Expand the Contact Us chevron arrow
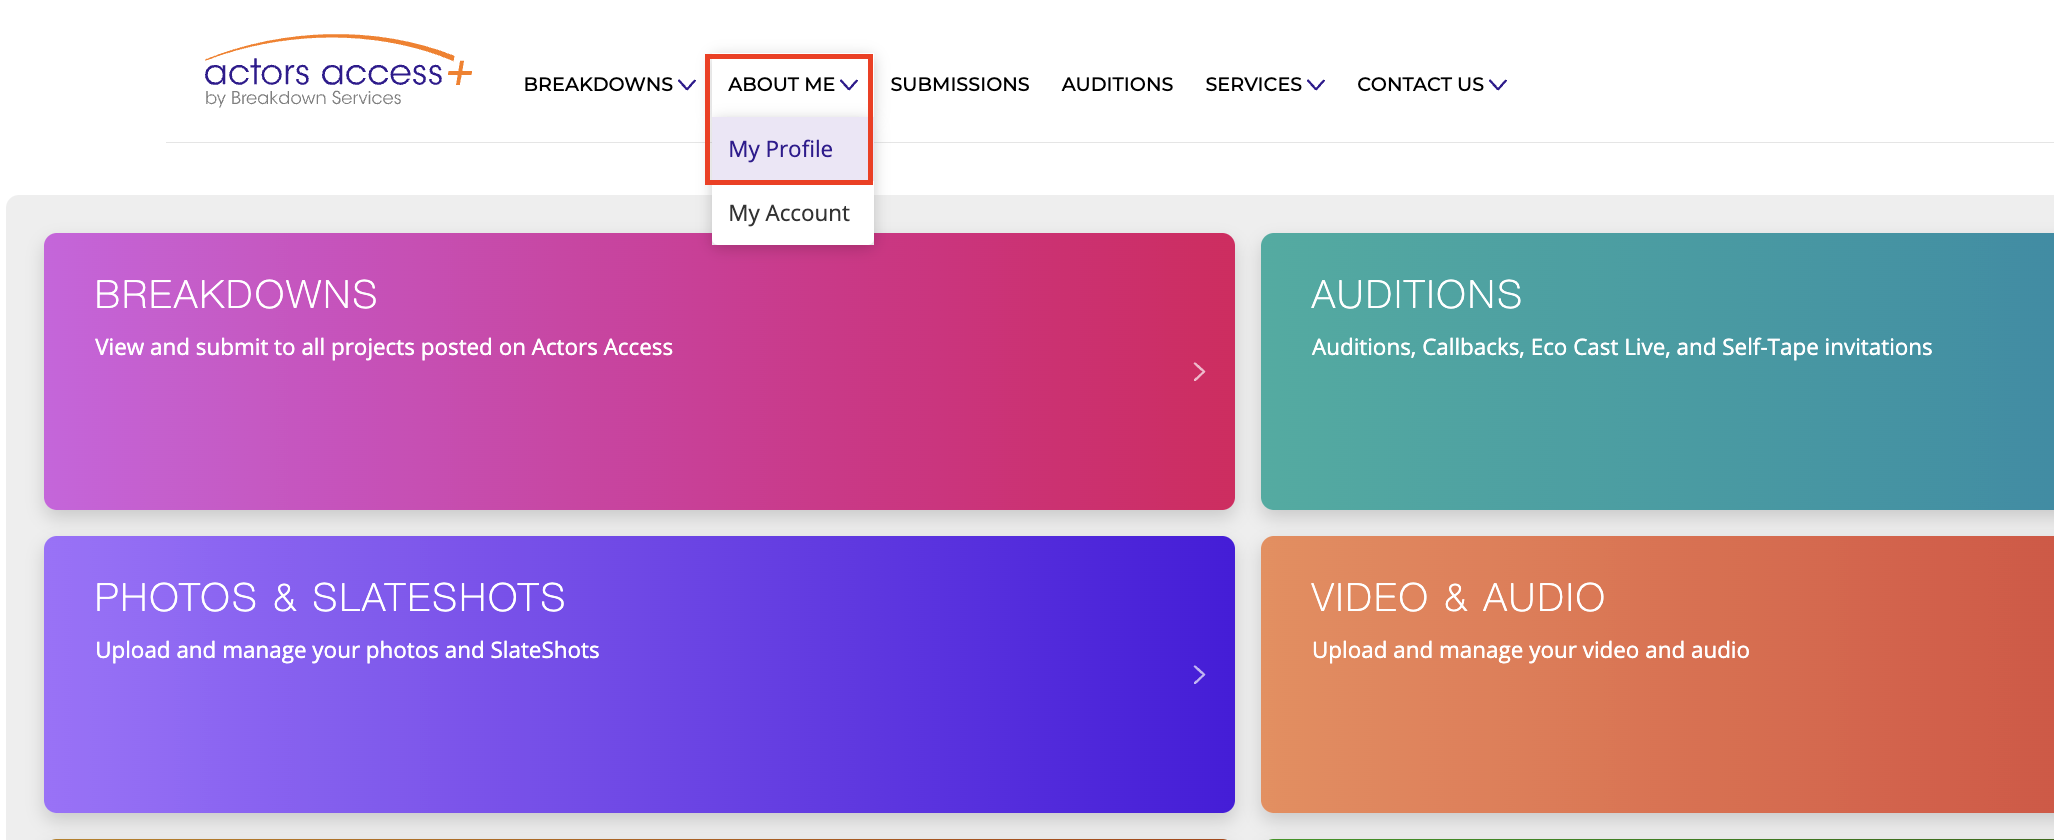The height and width of the screenshot is (840, 2054). 1498,85
